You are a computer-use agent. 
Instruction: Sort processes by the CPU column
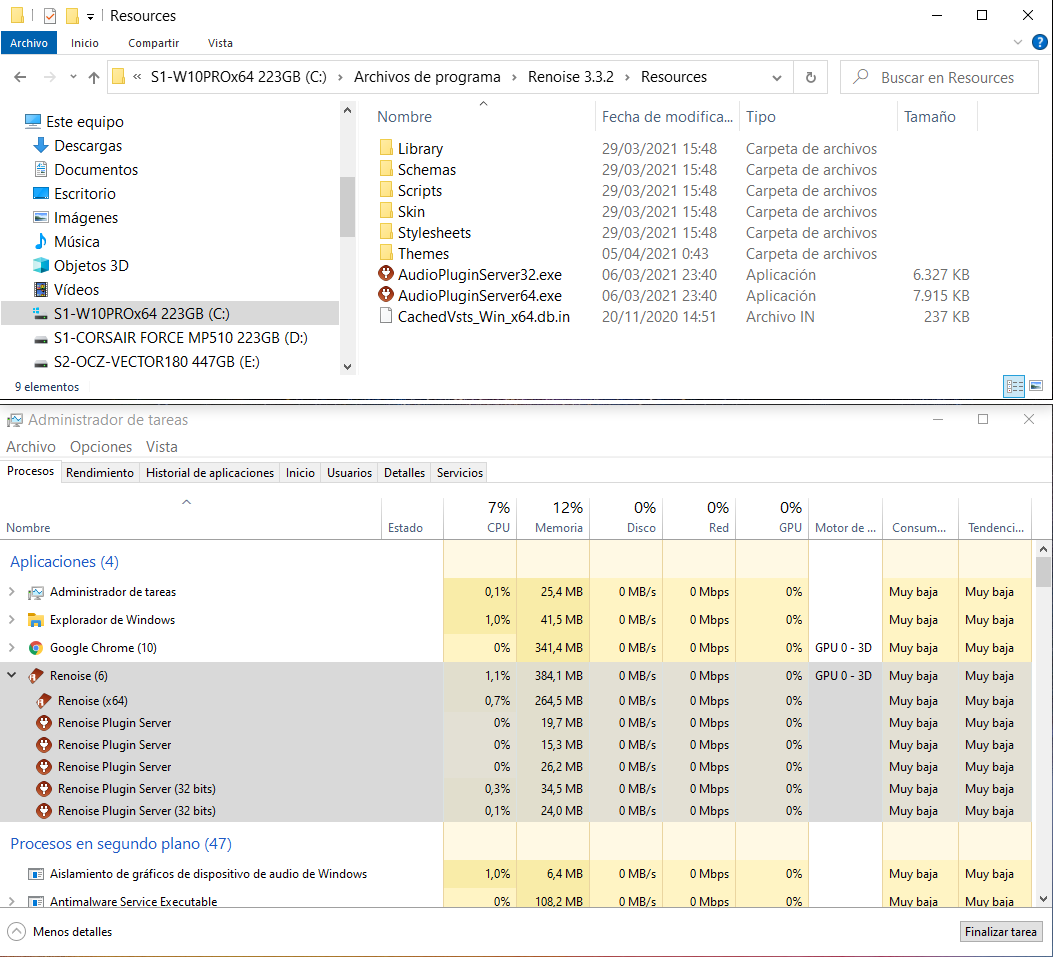tap(480, 518)
